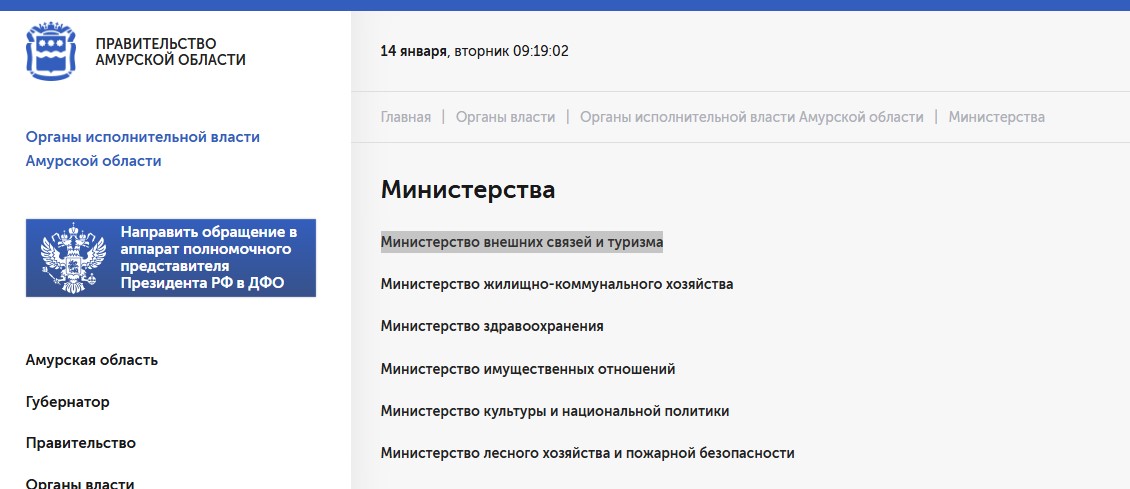Open the 'Правительство' sidebar menu item

[80, 443]
